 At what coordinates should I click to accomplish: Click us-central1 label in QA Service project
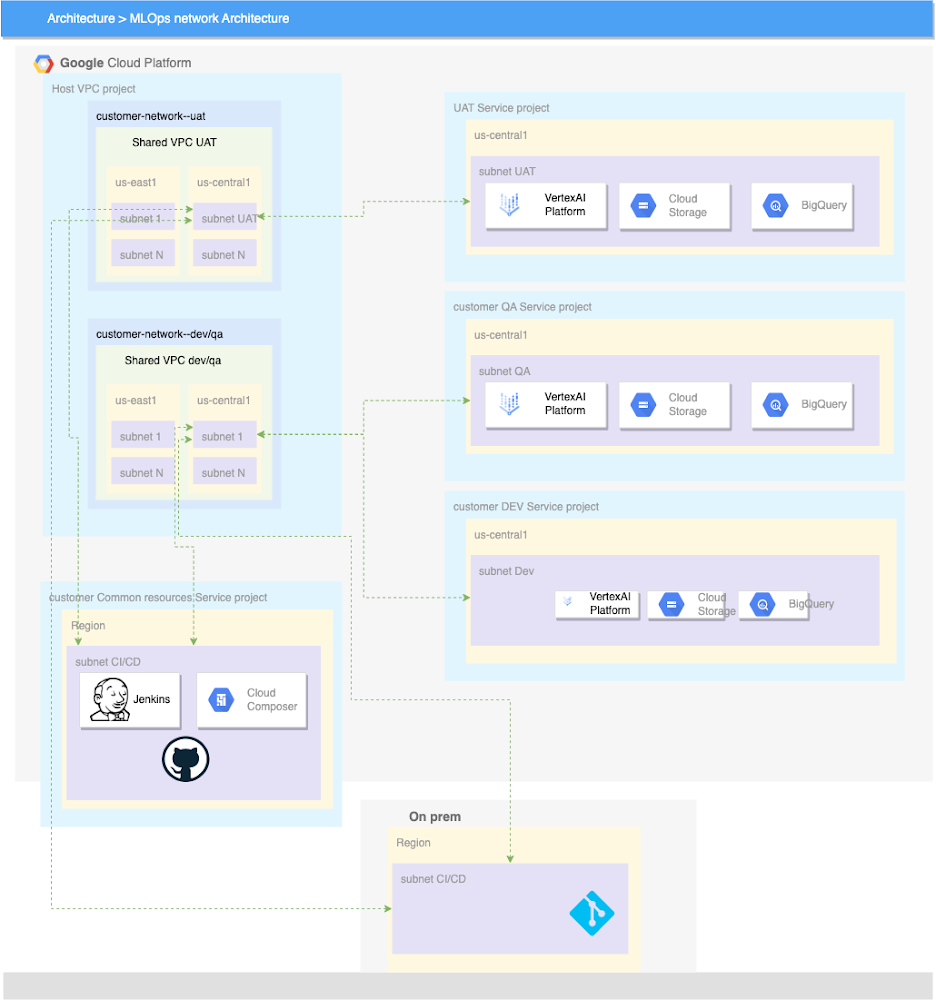501,335
